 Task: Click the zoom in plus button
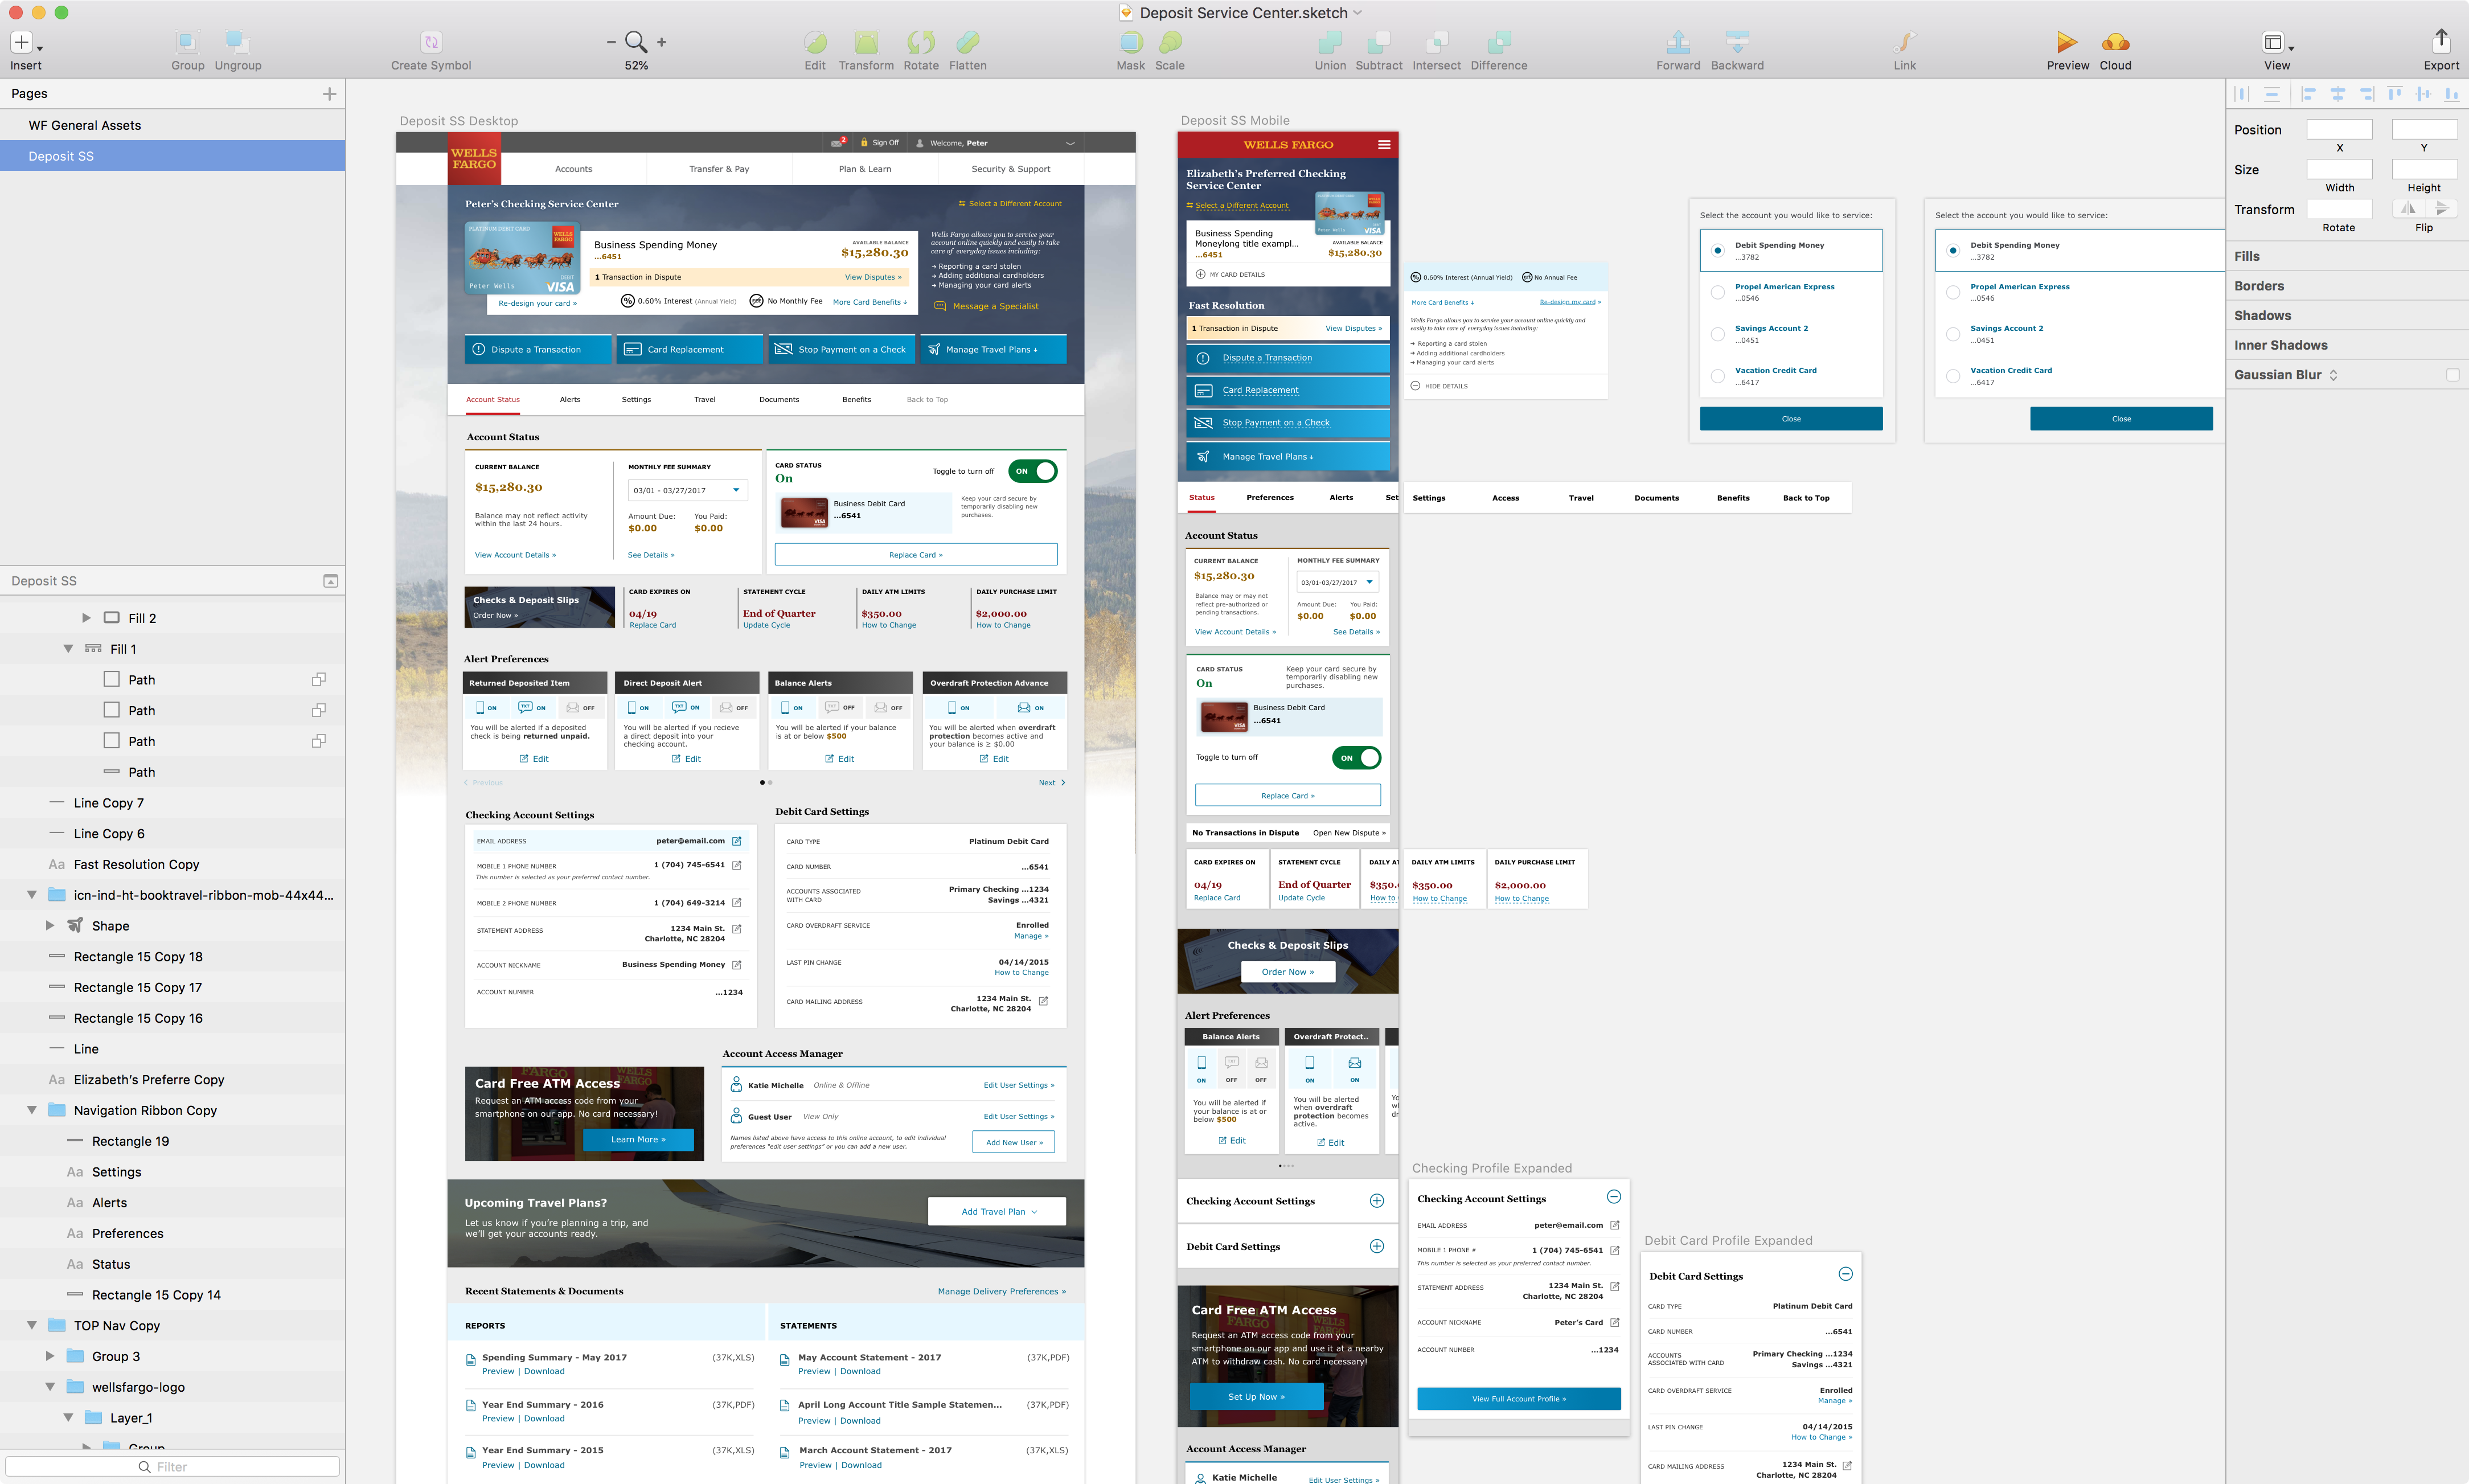tap(661, 42)
